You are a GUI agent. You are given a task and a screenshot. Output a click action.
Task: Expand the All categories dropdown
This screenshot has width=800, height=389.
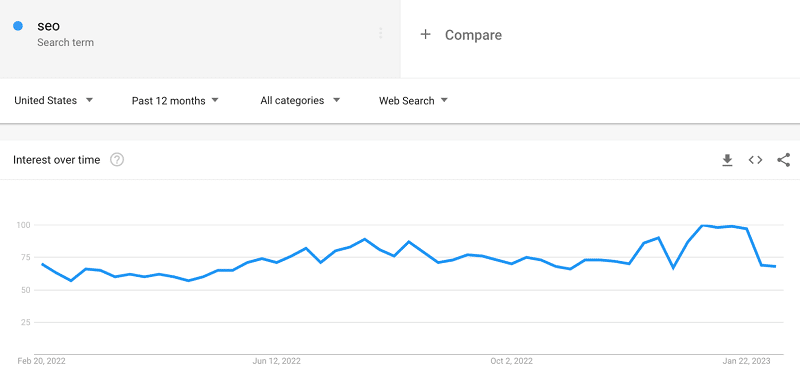(x=300, y=101)
